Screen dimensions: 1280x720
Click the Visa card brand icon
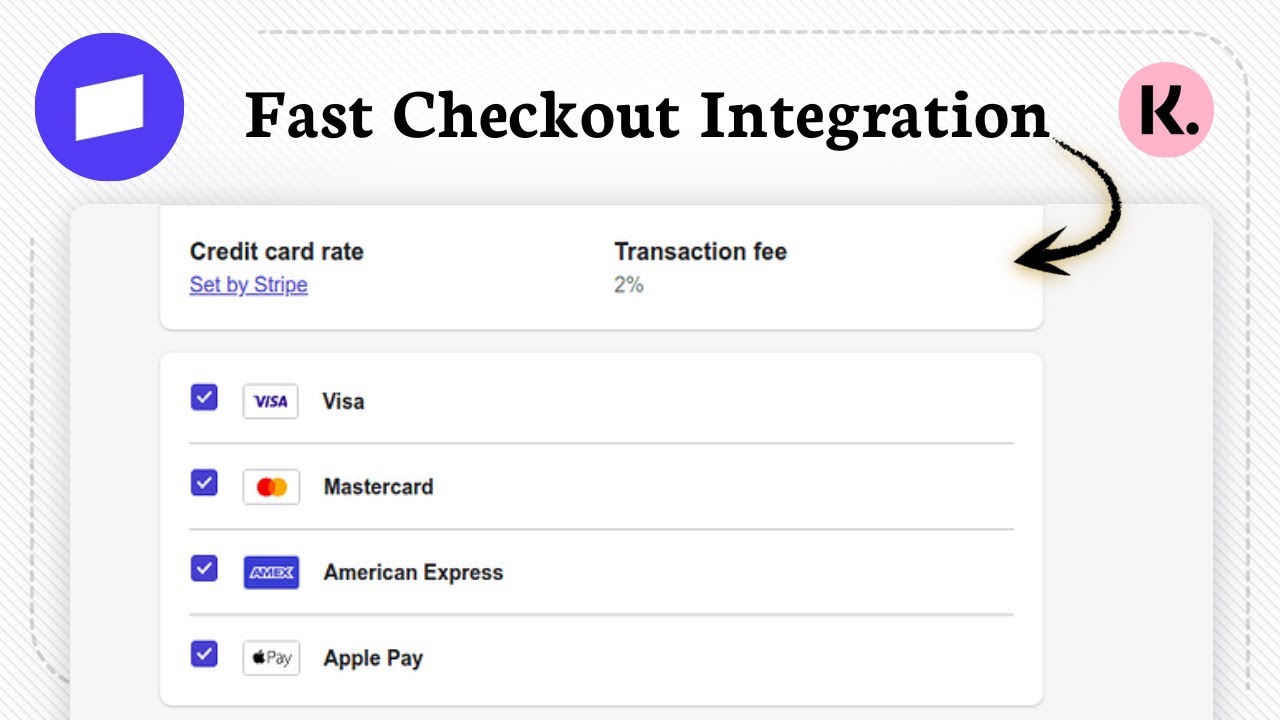click(271, 401)
